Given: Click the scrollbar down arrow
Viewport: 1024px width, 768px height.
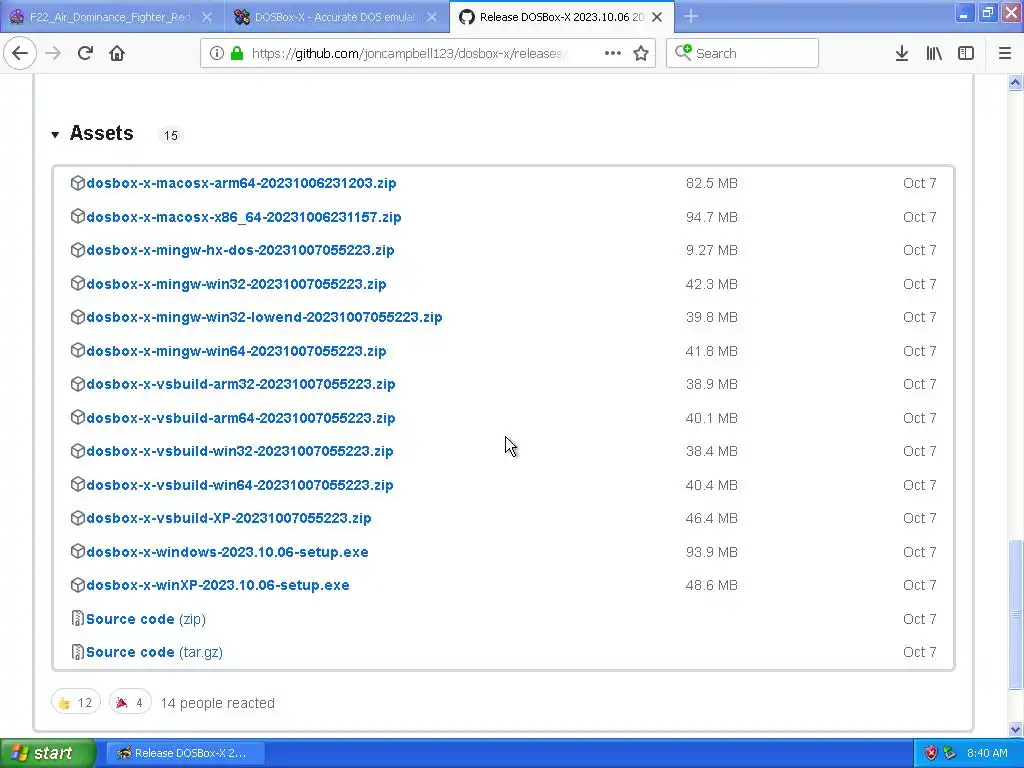Looking at the screenshot, I should click(x=1015, y=729).
